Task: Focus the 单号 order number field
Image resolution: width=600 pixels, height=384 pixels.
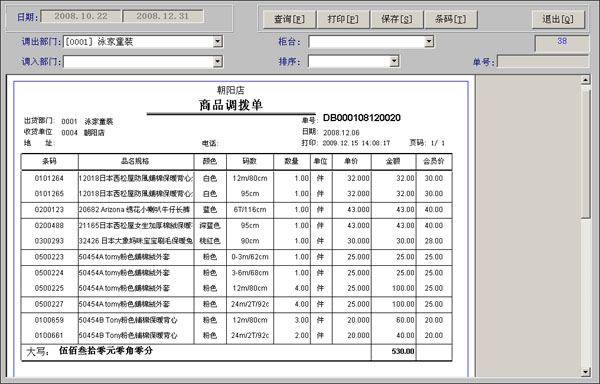Action: 543,61
